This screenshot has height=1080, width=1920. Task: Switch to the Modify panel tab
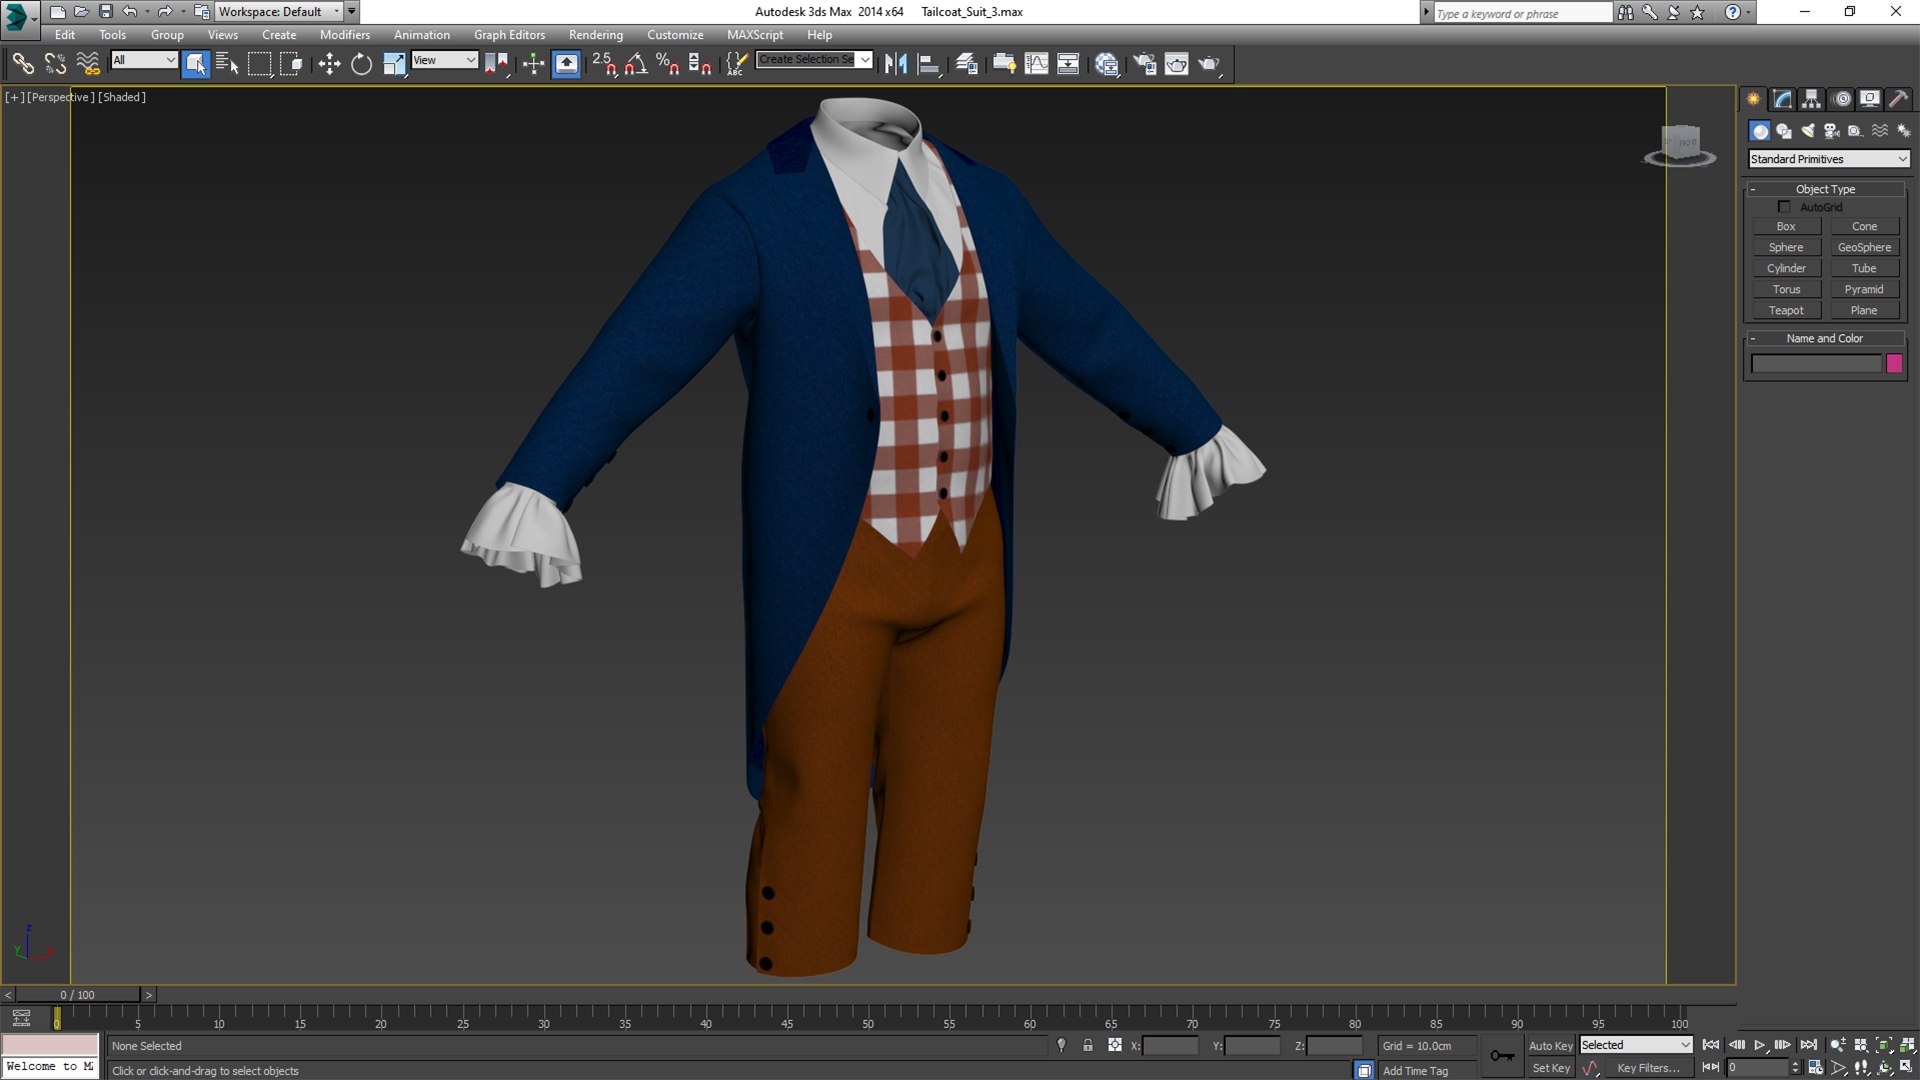tap(1783, 99)
